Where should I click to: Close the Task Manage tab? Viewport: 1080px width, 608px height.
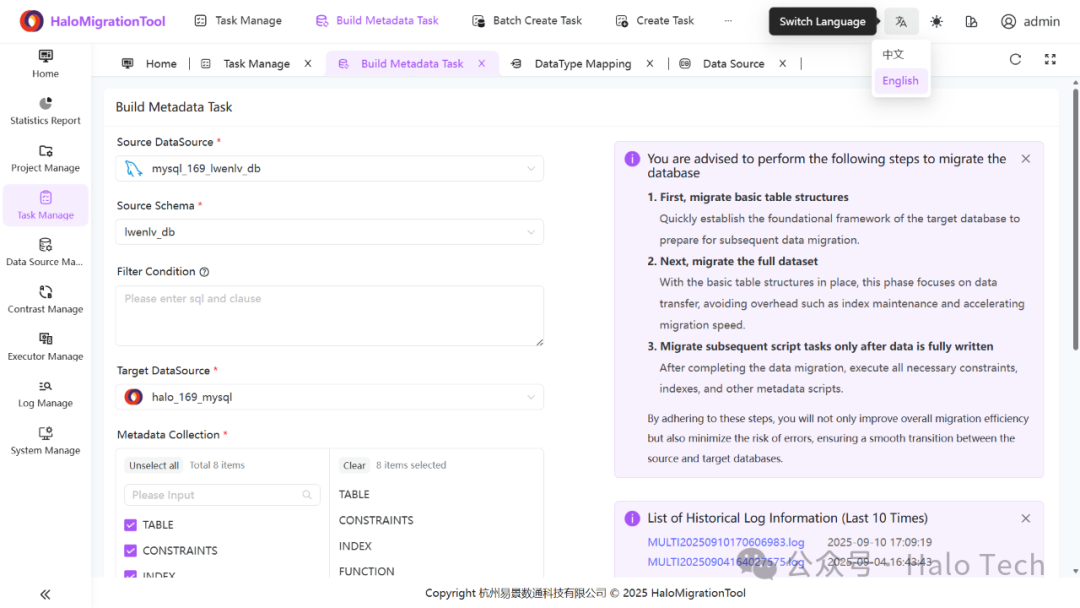click(x=308, y=63)
